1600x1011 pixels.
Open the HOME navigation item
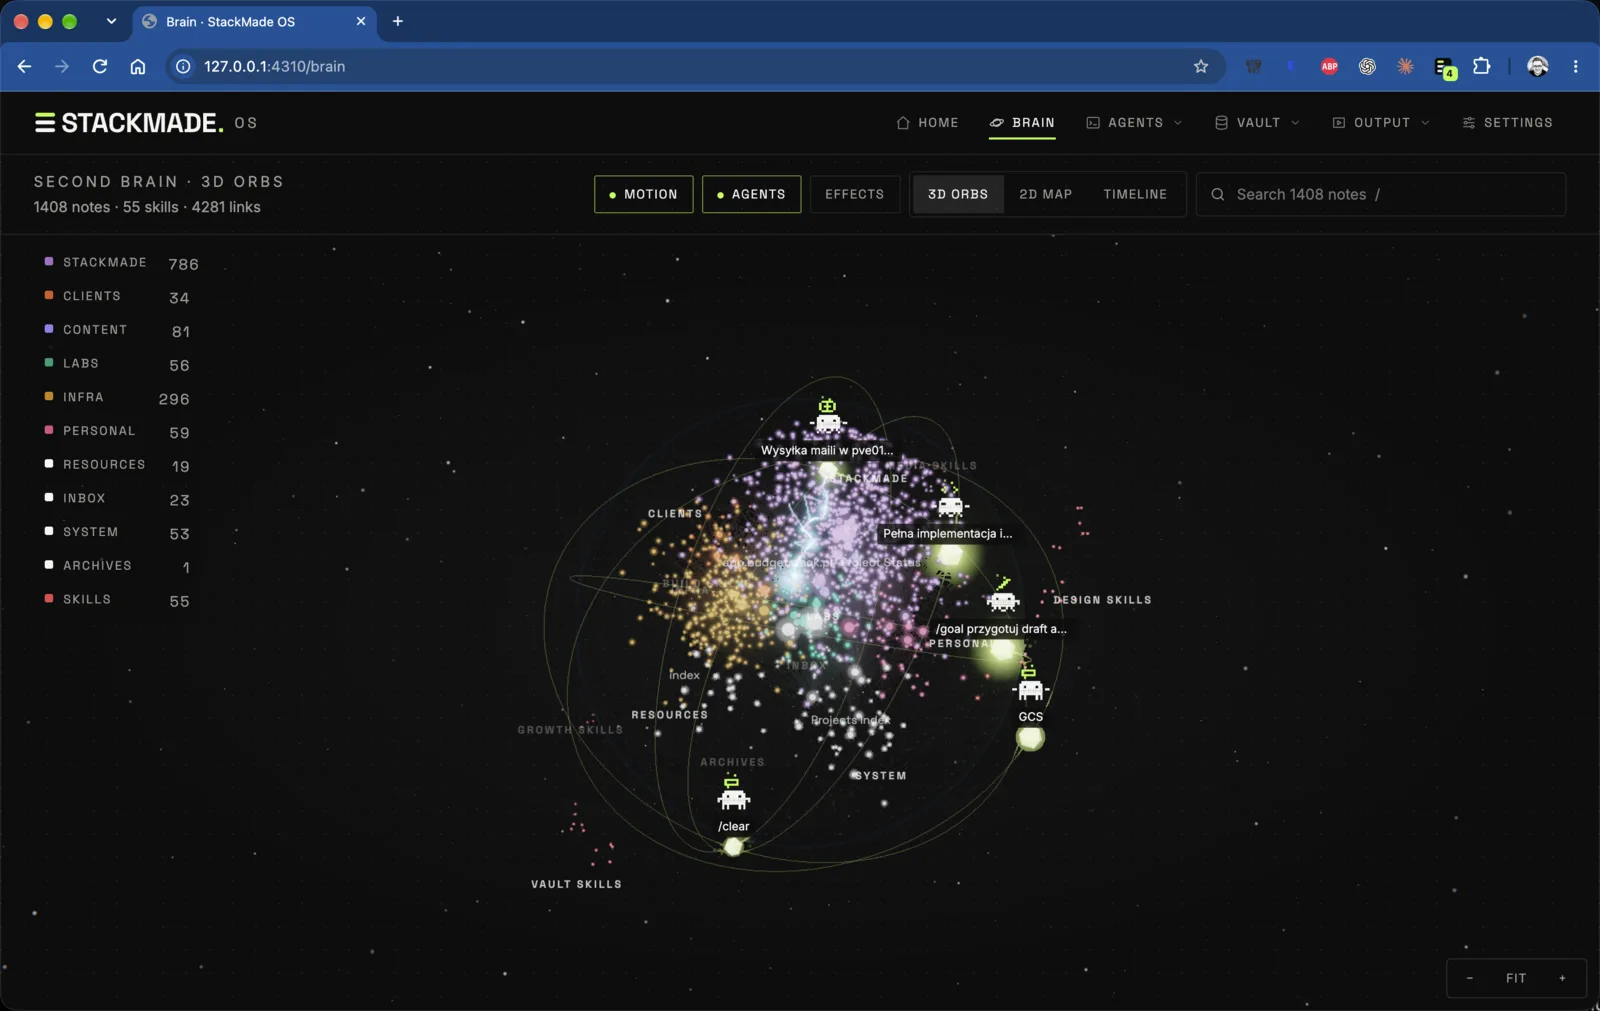tap(927, 122)
